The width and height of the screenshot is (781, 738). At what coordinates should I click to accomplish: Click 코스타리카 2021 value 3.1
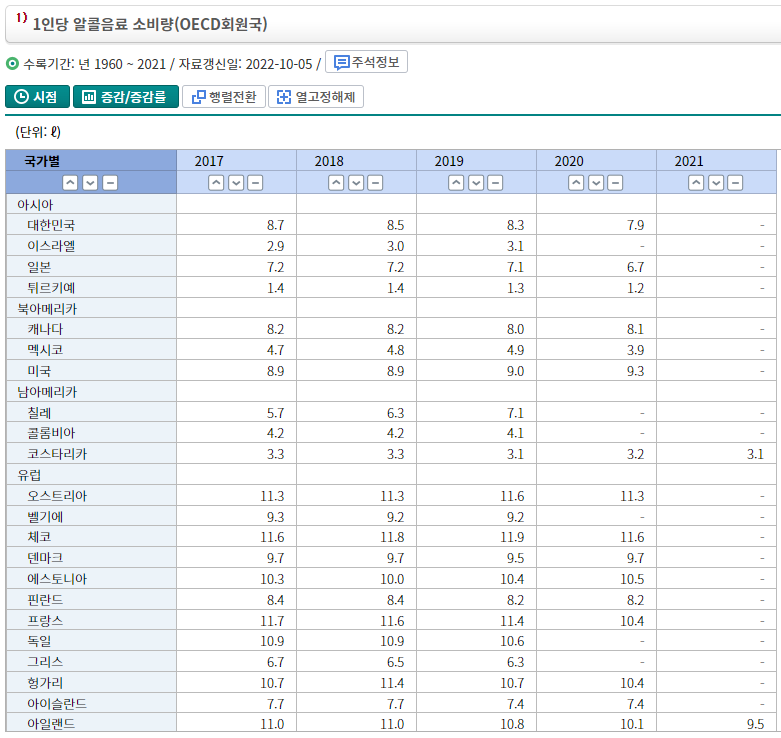pos(755,454)
